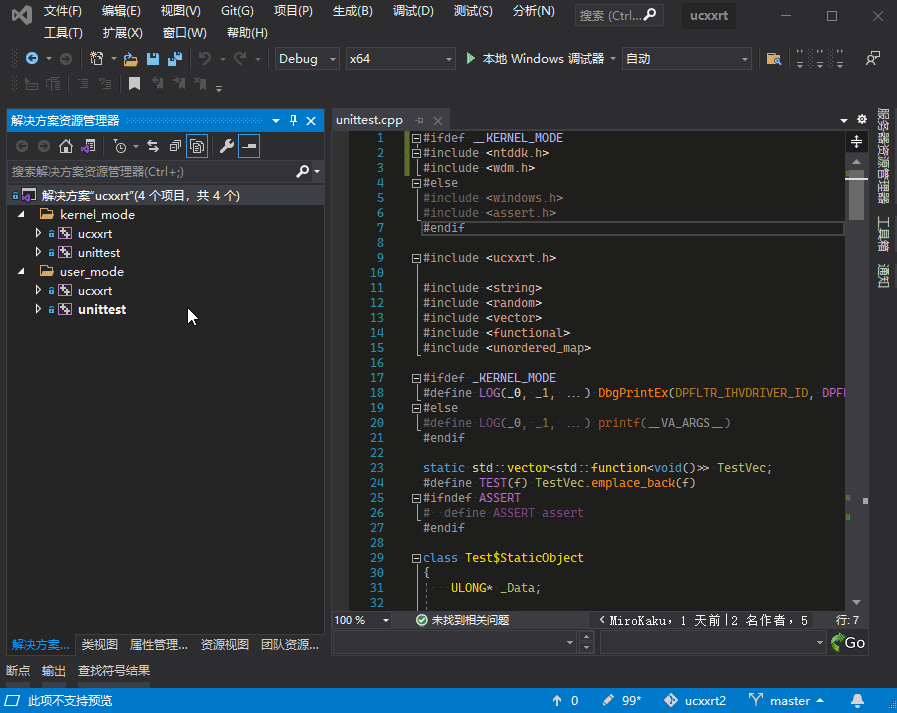Click the new project icon
This screenshot has height=713, width=897.
tap(97, 58)
